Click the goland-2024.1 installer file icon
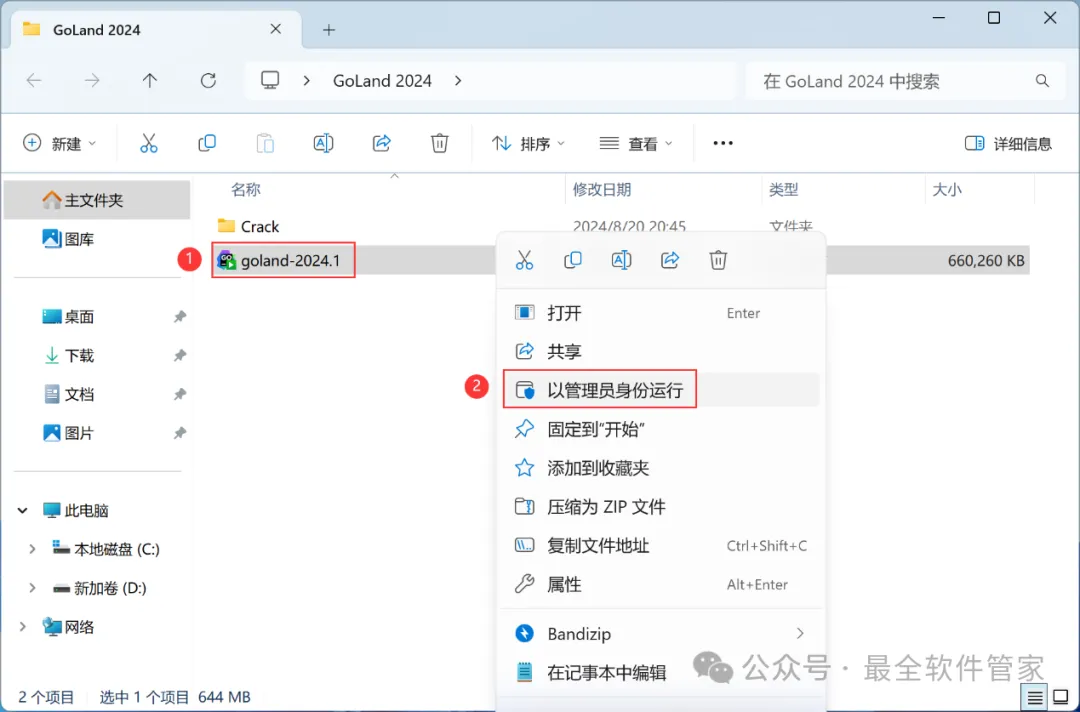The height and width of the screenshot is (712, 1080). 227,260
